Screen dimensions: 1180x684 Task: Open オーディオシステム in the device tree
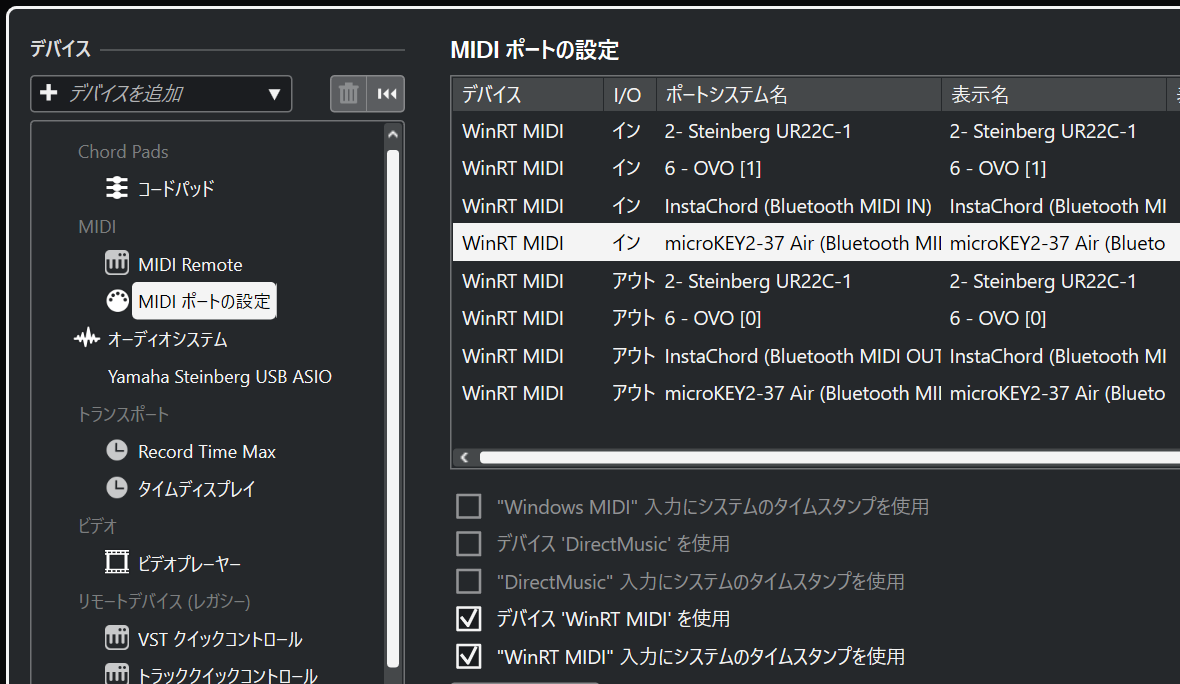[x=168, y=339]
